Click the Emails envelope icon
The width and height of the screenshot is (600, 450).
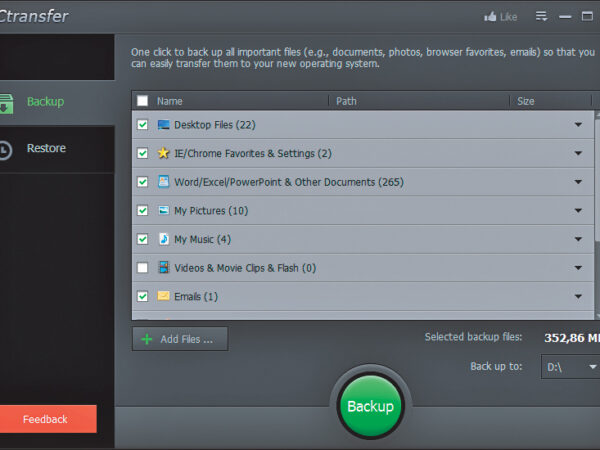[x=164, y=297]
